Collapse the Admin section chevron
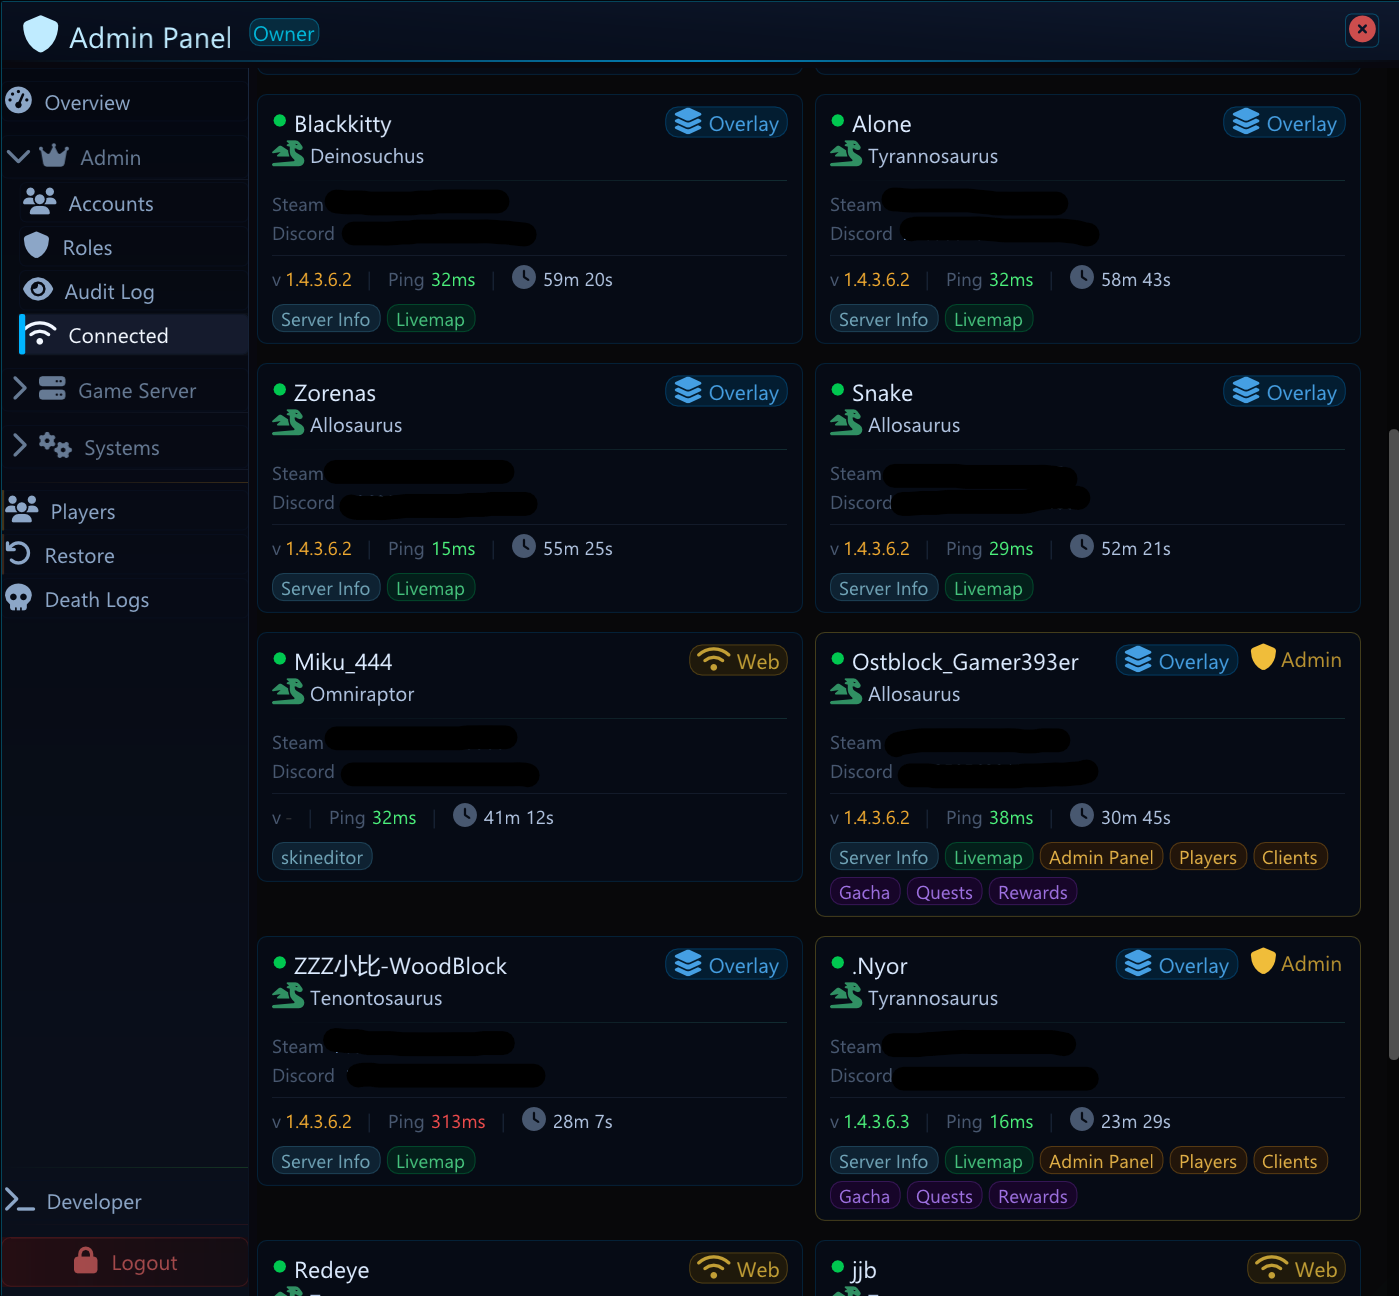The height and width of the screenshot is (1296, 1399). pos(17,156)
